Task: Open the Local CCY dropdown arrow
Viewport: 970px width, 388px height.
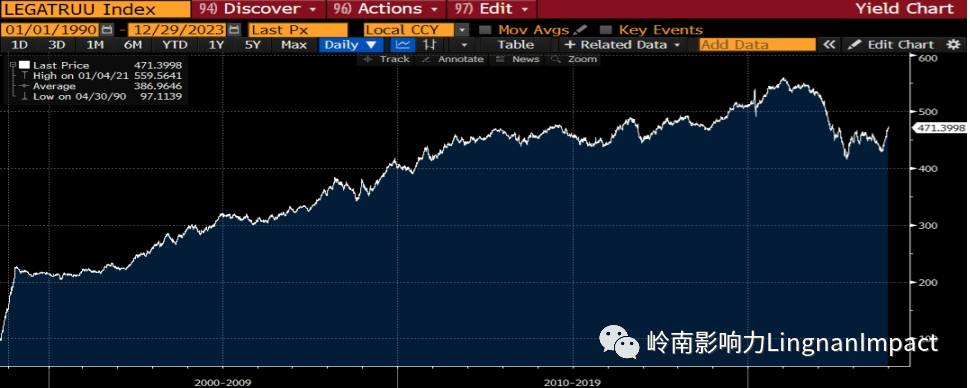Action: [463, 30]
